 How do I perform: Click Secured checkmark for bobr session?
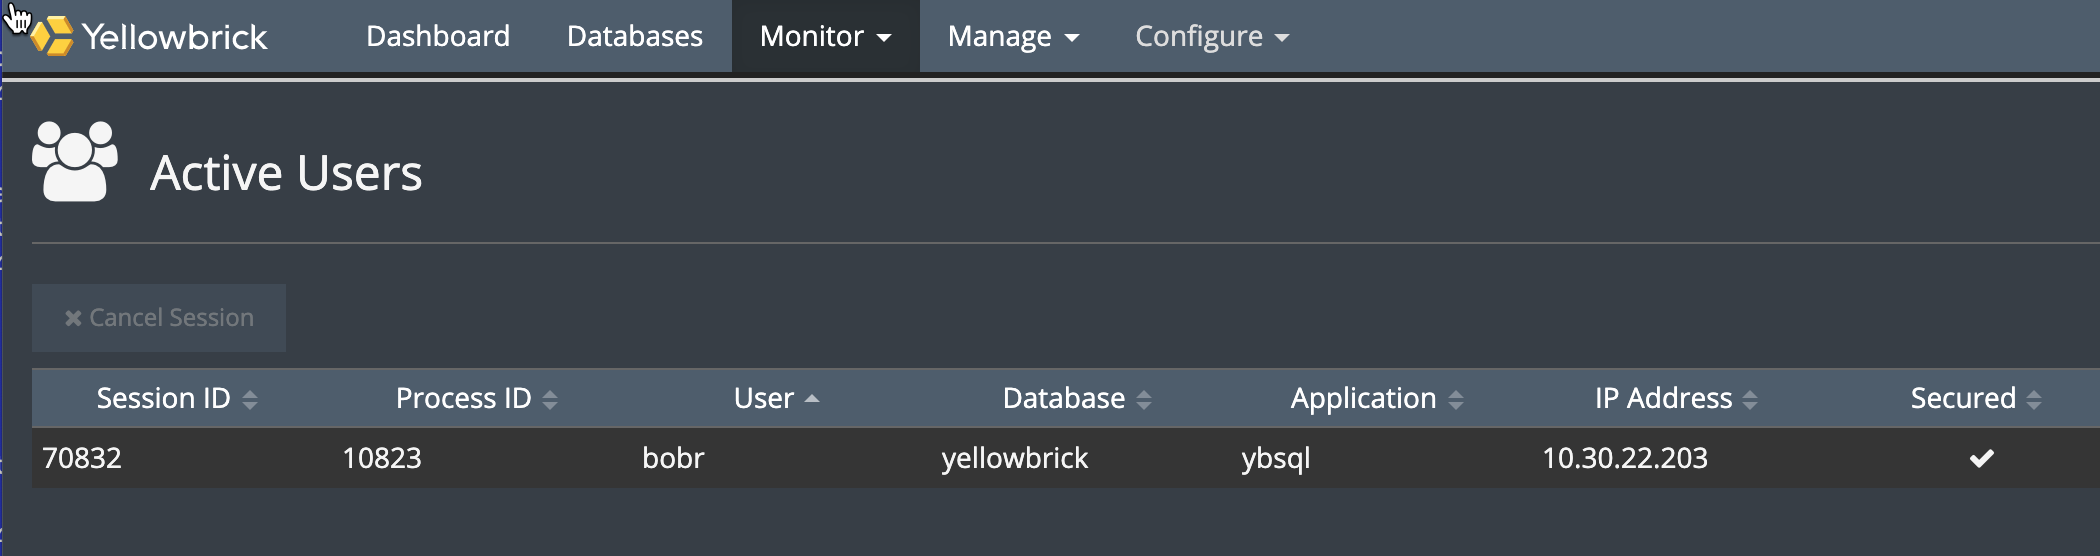coord(1981,458)
